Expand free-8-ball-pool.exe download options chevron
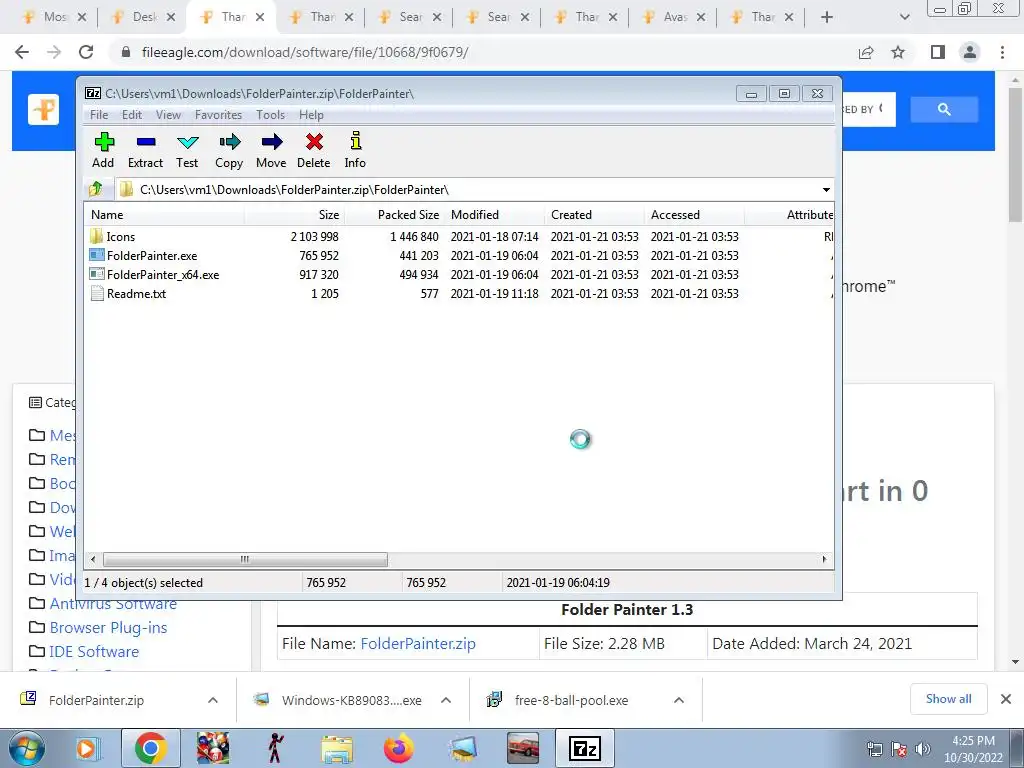This screenshot has width=1024, height=768. [x=679, y=700]
